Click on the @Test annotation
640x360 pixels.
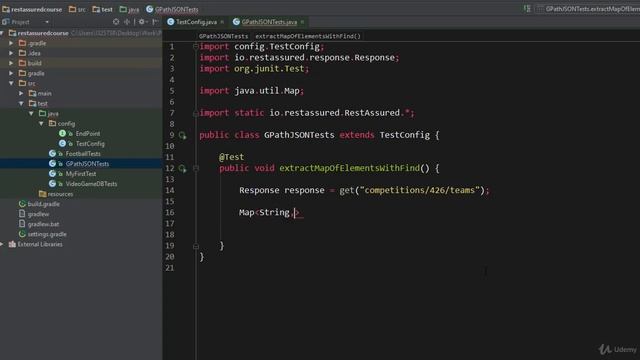[x=231, y=157]
